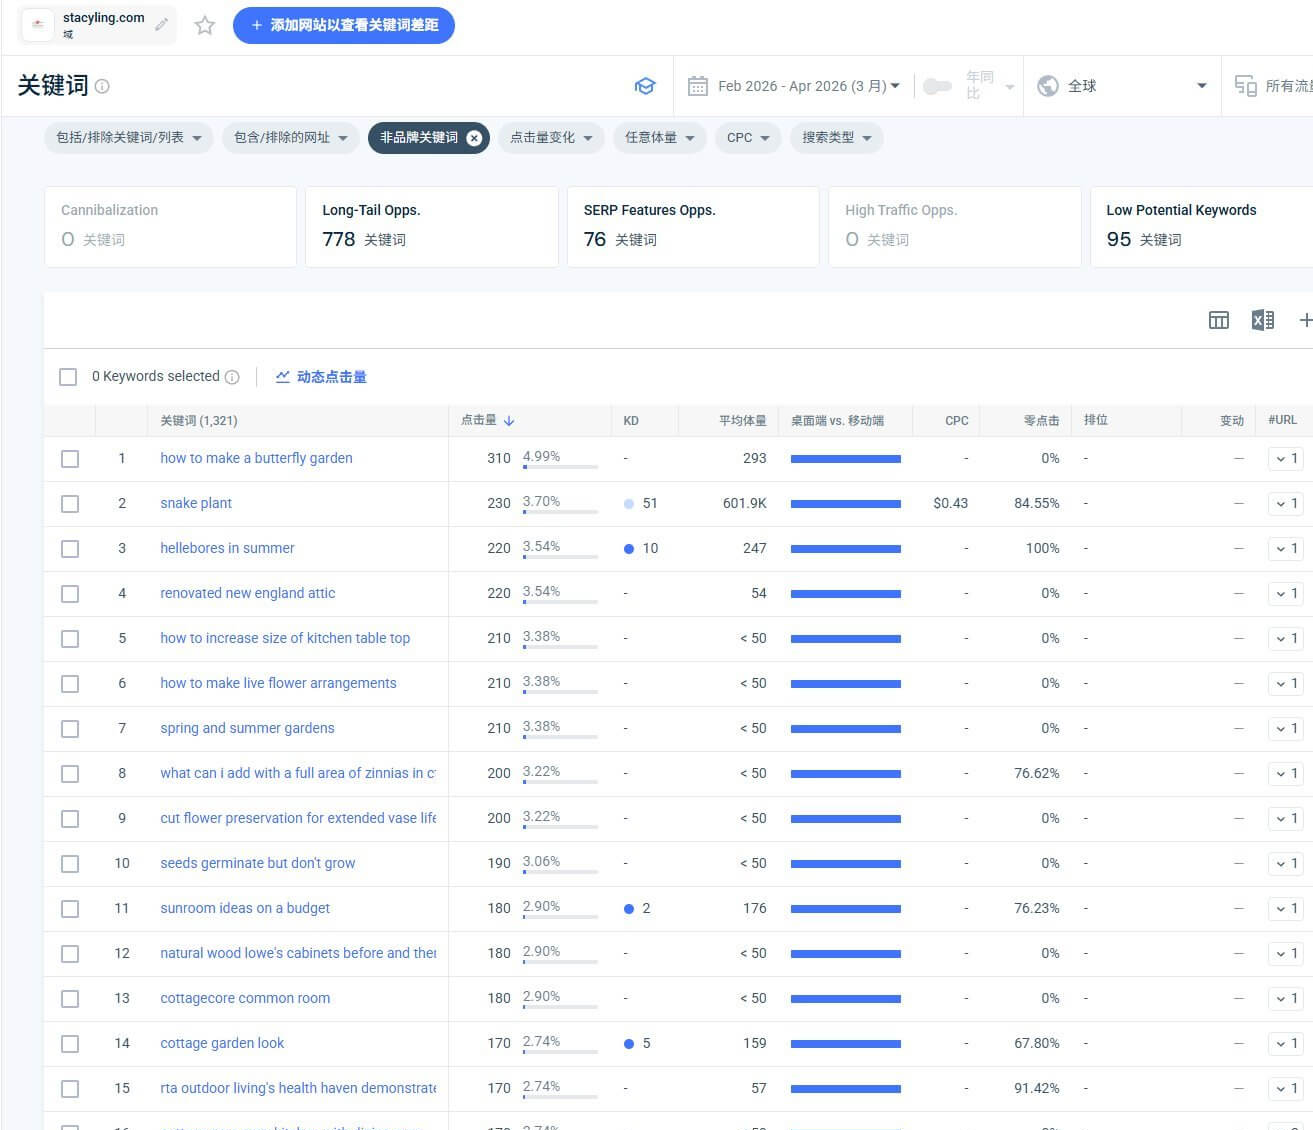
Task: Open the calendar date range icon
Action: pyautogui.click(x=698, y=86)
